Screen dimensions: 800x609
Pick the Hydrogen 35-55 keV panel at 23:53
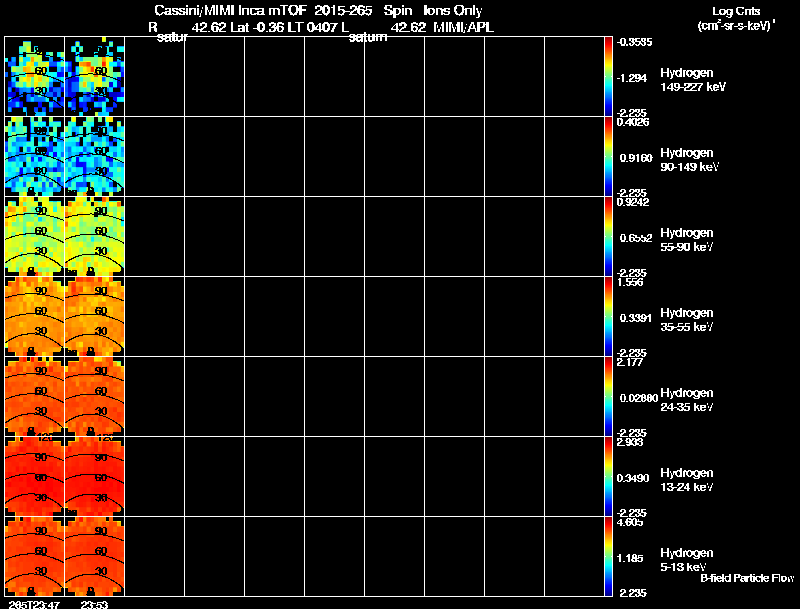point(94,317)
